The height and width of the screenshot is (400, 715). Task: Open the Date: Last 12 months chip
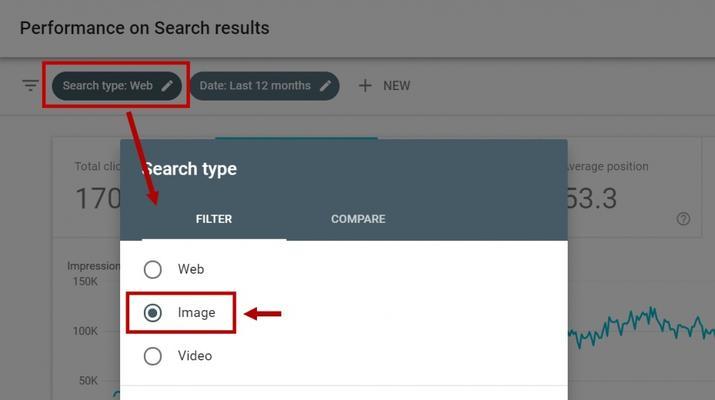point(264,86)
